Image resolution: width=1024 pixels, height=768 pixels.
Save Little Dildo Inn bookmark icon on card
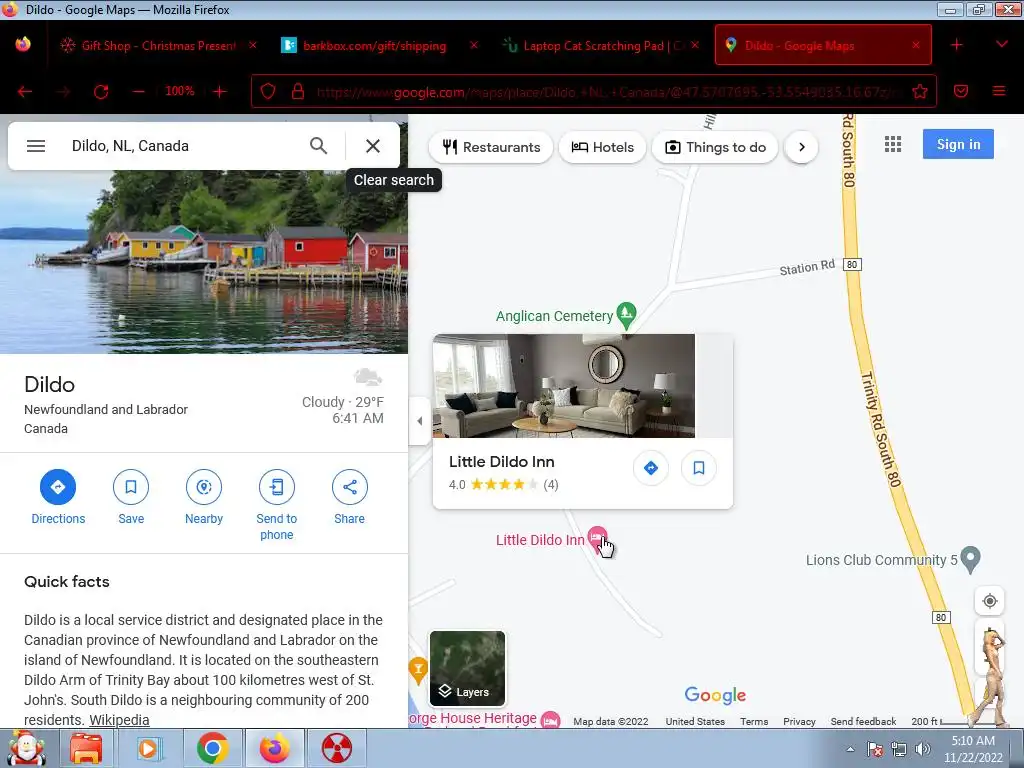(x=699, y=468)
